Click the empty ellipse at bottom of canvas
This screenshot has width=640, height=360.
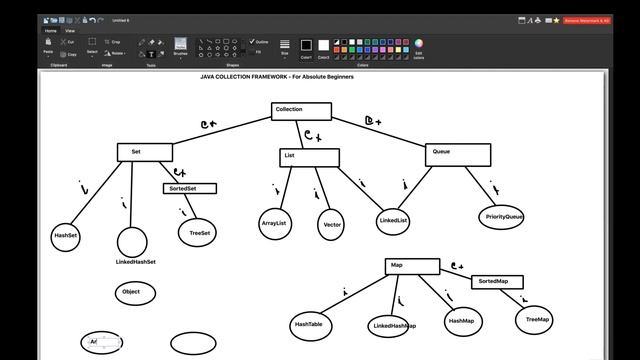193,344
